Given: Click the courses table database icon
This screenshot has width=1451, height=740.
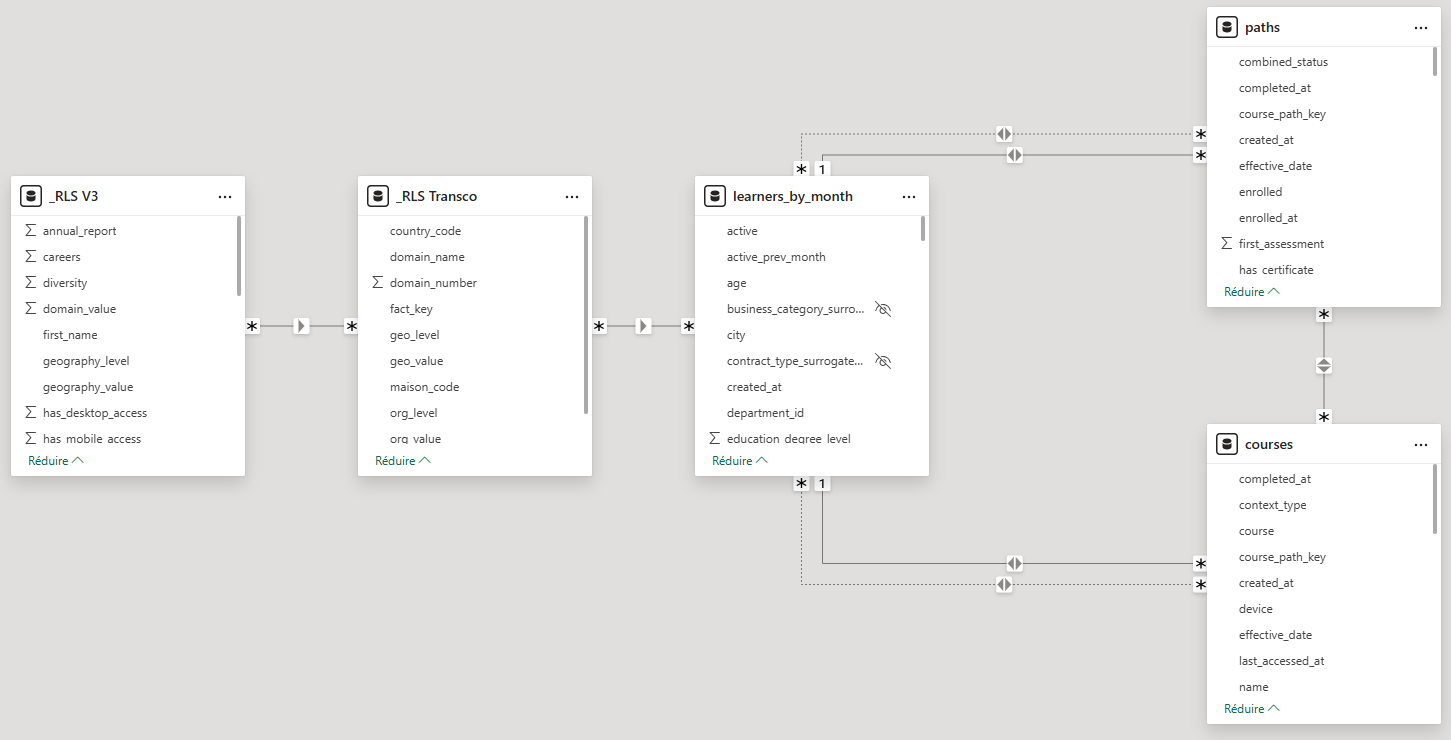Looking at the screenshot, I should (x=1226, y=444).
